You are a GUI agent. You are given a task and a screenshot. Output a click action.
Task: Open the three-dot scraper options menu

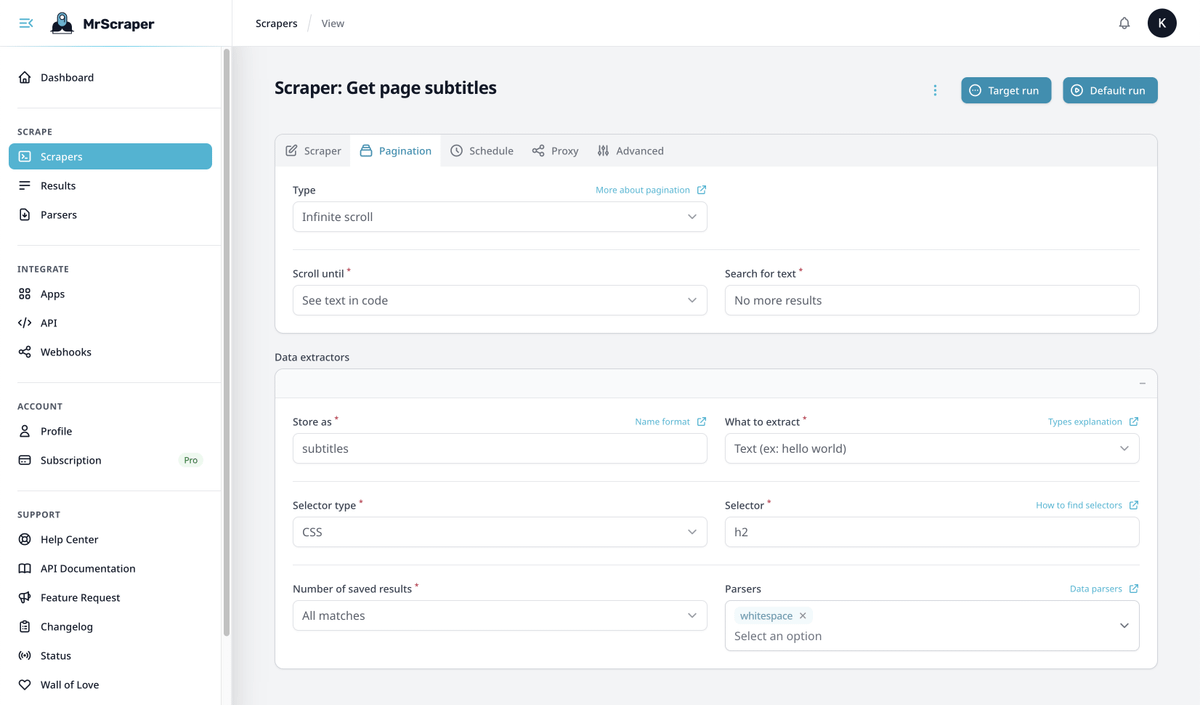coord(935,90)
